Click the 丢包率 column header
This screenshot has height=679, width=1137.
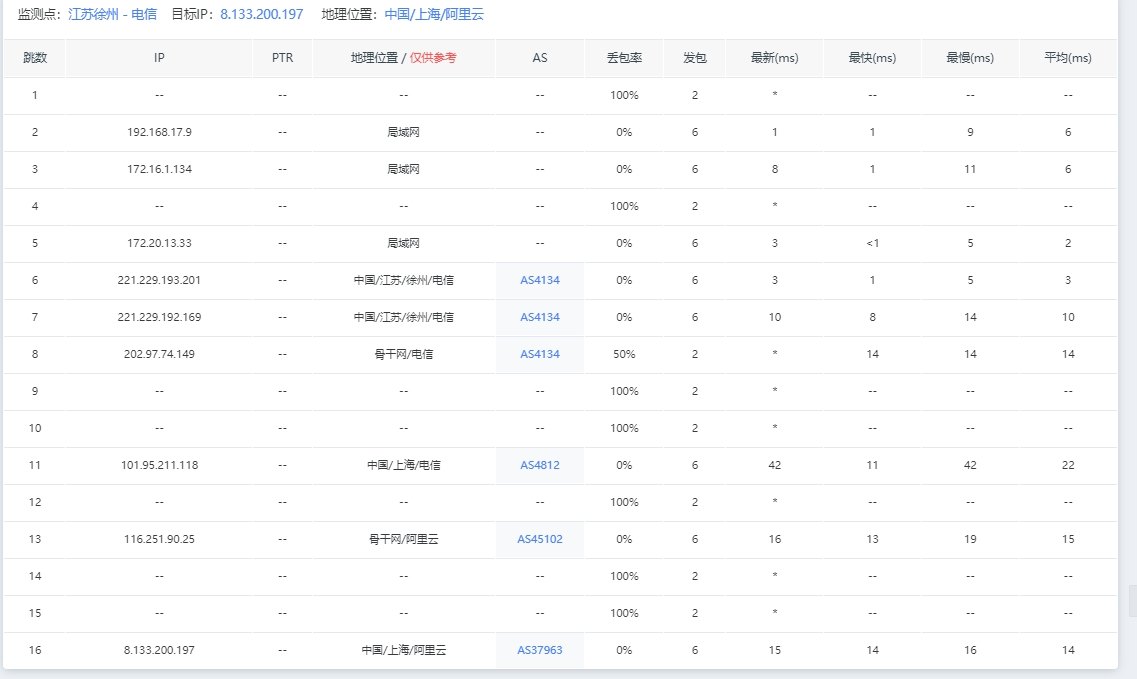624,58
